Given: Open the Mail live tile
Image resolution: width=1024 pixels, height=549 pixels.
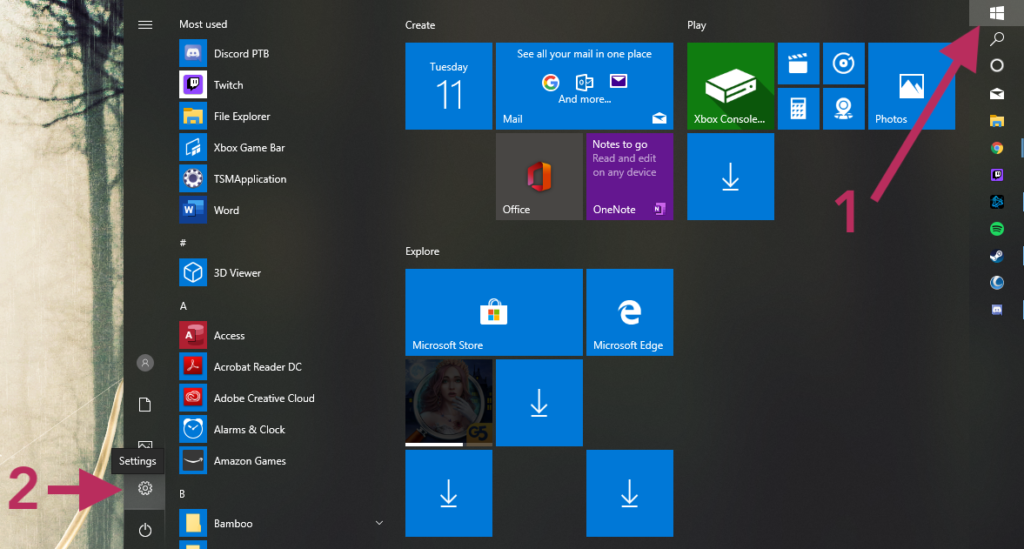Looking at the screenshot, I should click(x=584, y=86).
